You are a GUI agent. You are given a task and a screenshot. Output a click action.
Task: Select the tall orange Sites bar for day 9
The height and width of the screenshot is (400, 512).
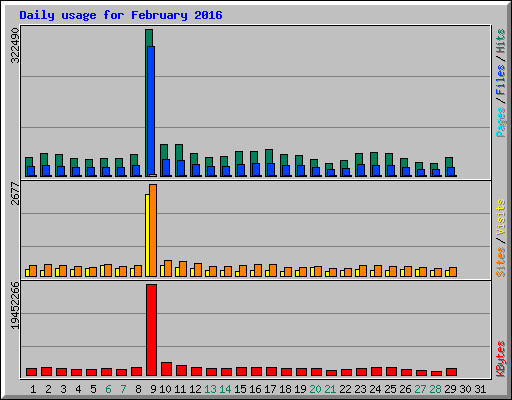[x=153, y=230]
